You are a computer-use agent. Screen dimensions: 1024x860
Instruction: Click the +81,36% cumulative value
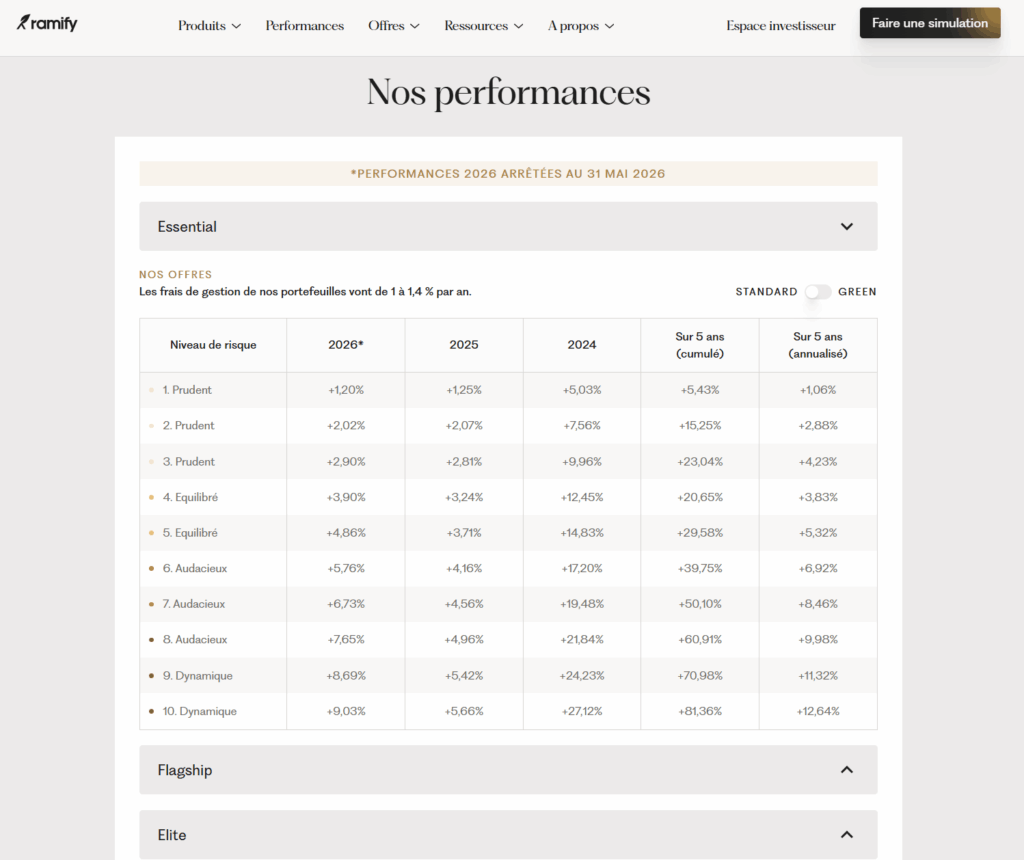pyautogui.click(x=699, y=711)
